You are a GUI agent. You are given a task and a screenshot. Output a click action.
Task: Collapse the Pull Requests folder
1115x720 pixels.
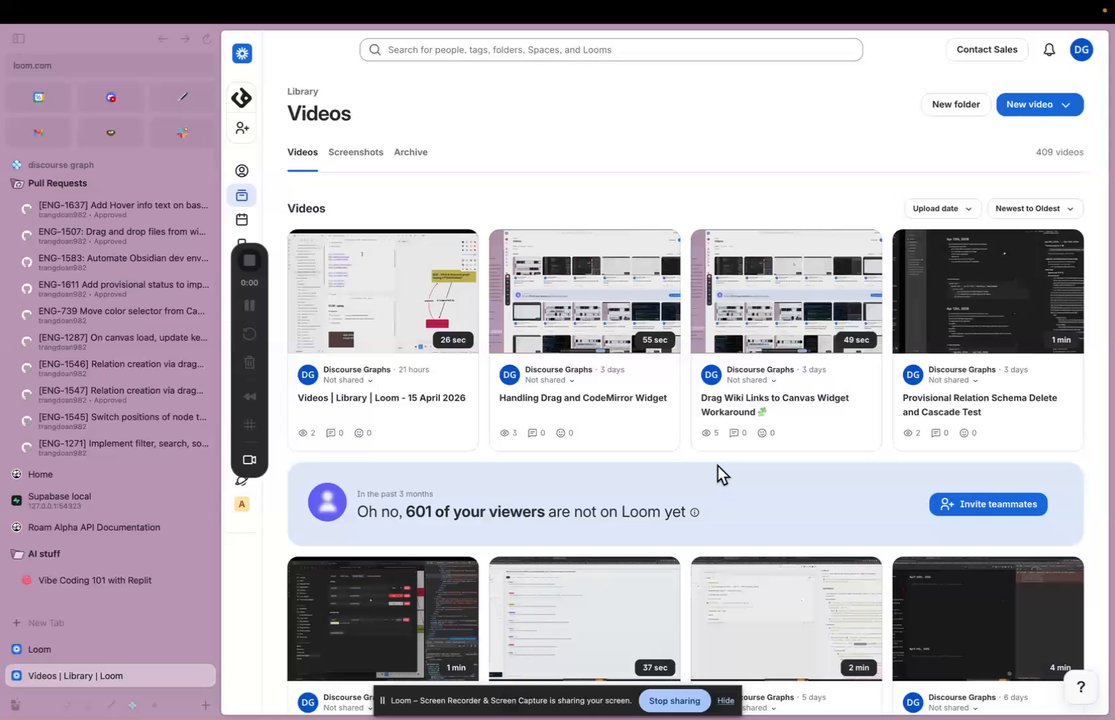tap(57, 183)
